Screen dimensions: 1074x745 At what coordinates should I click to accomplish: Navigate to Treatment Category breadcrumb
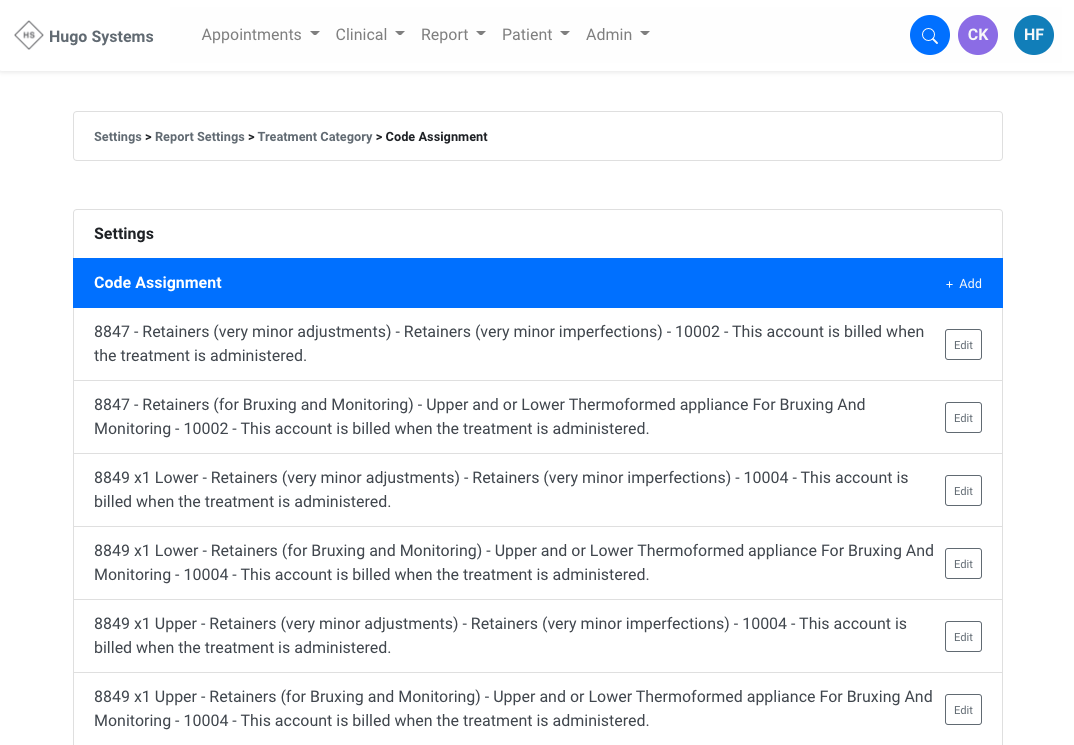[x=314, y=137]
